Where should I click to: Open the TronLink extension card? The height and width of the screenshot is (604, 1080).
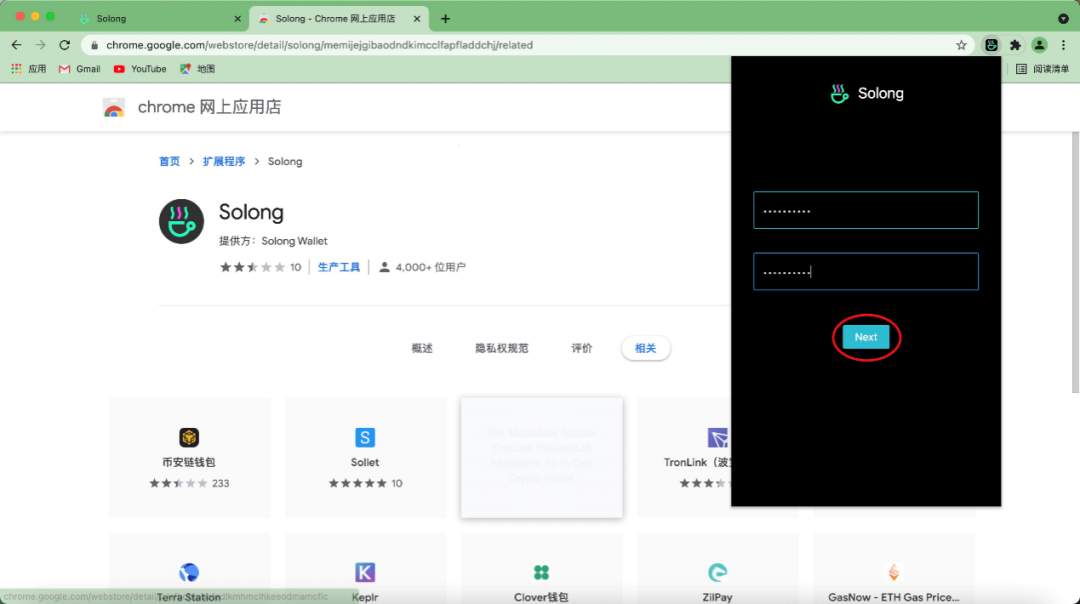(684, 458)
